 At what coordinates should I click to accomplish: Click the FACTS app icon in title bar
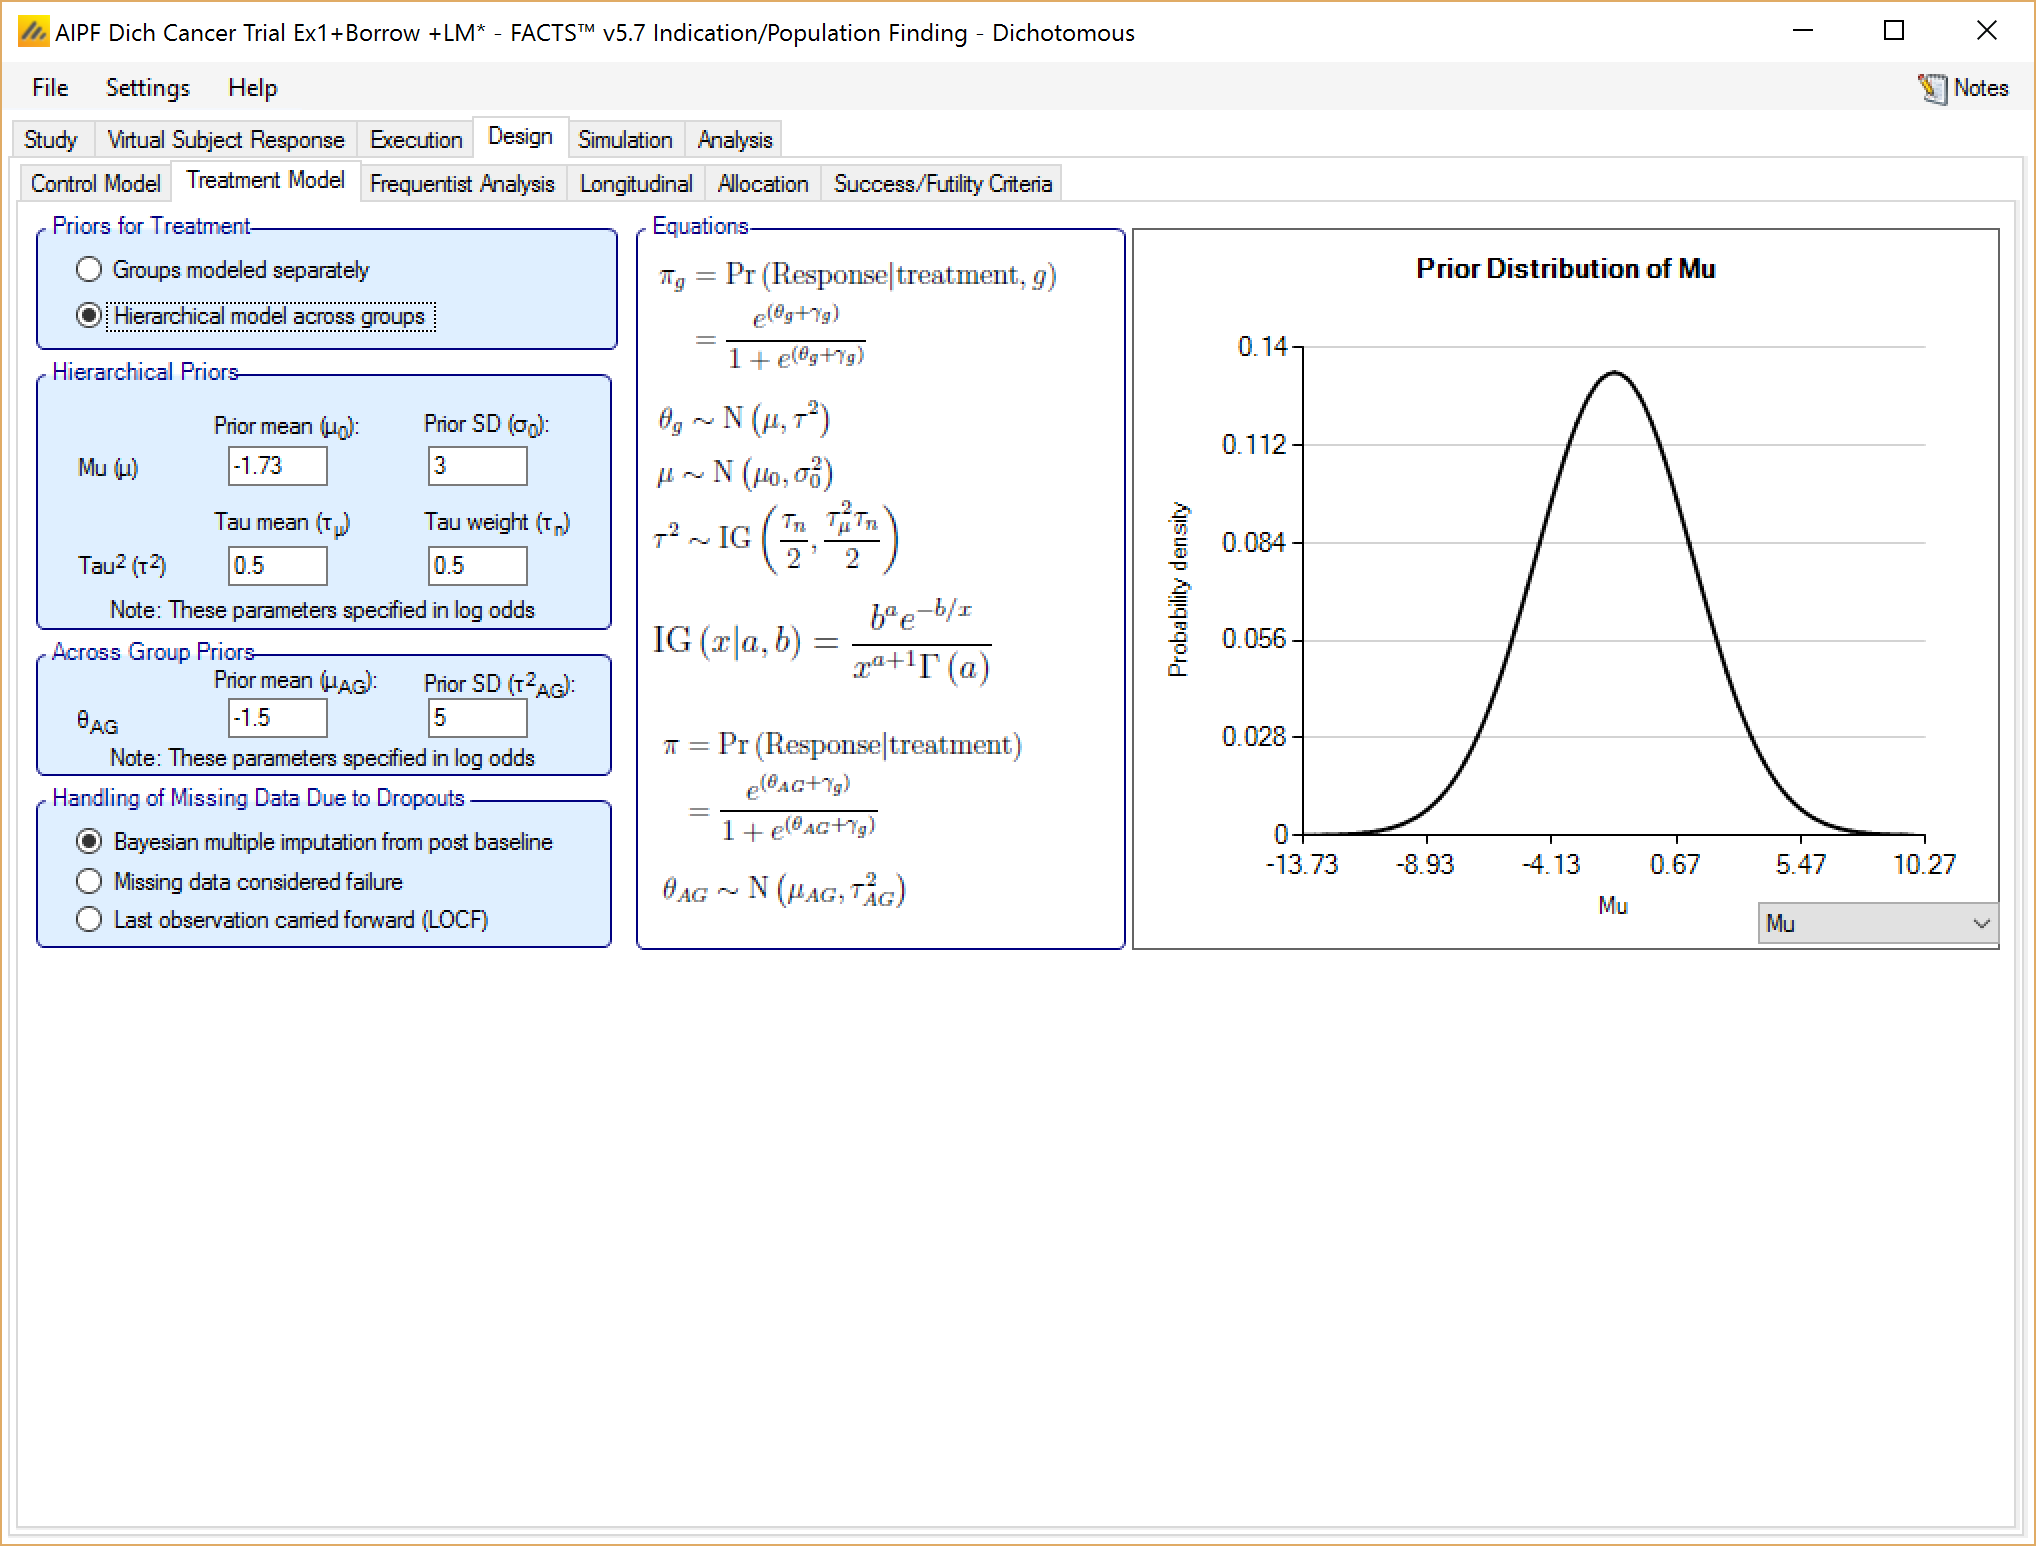(x=33, y=33)
